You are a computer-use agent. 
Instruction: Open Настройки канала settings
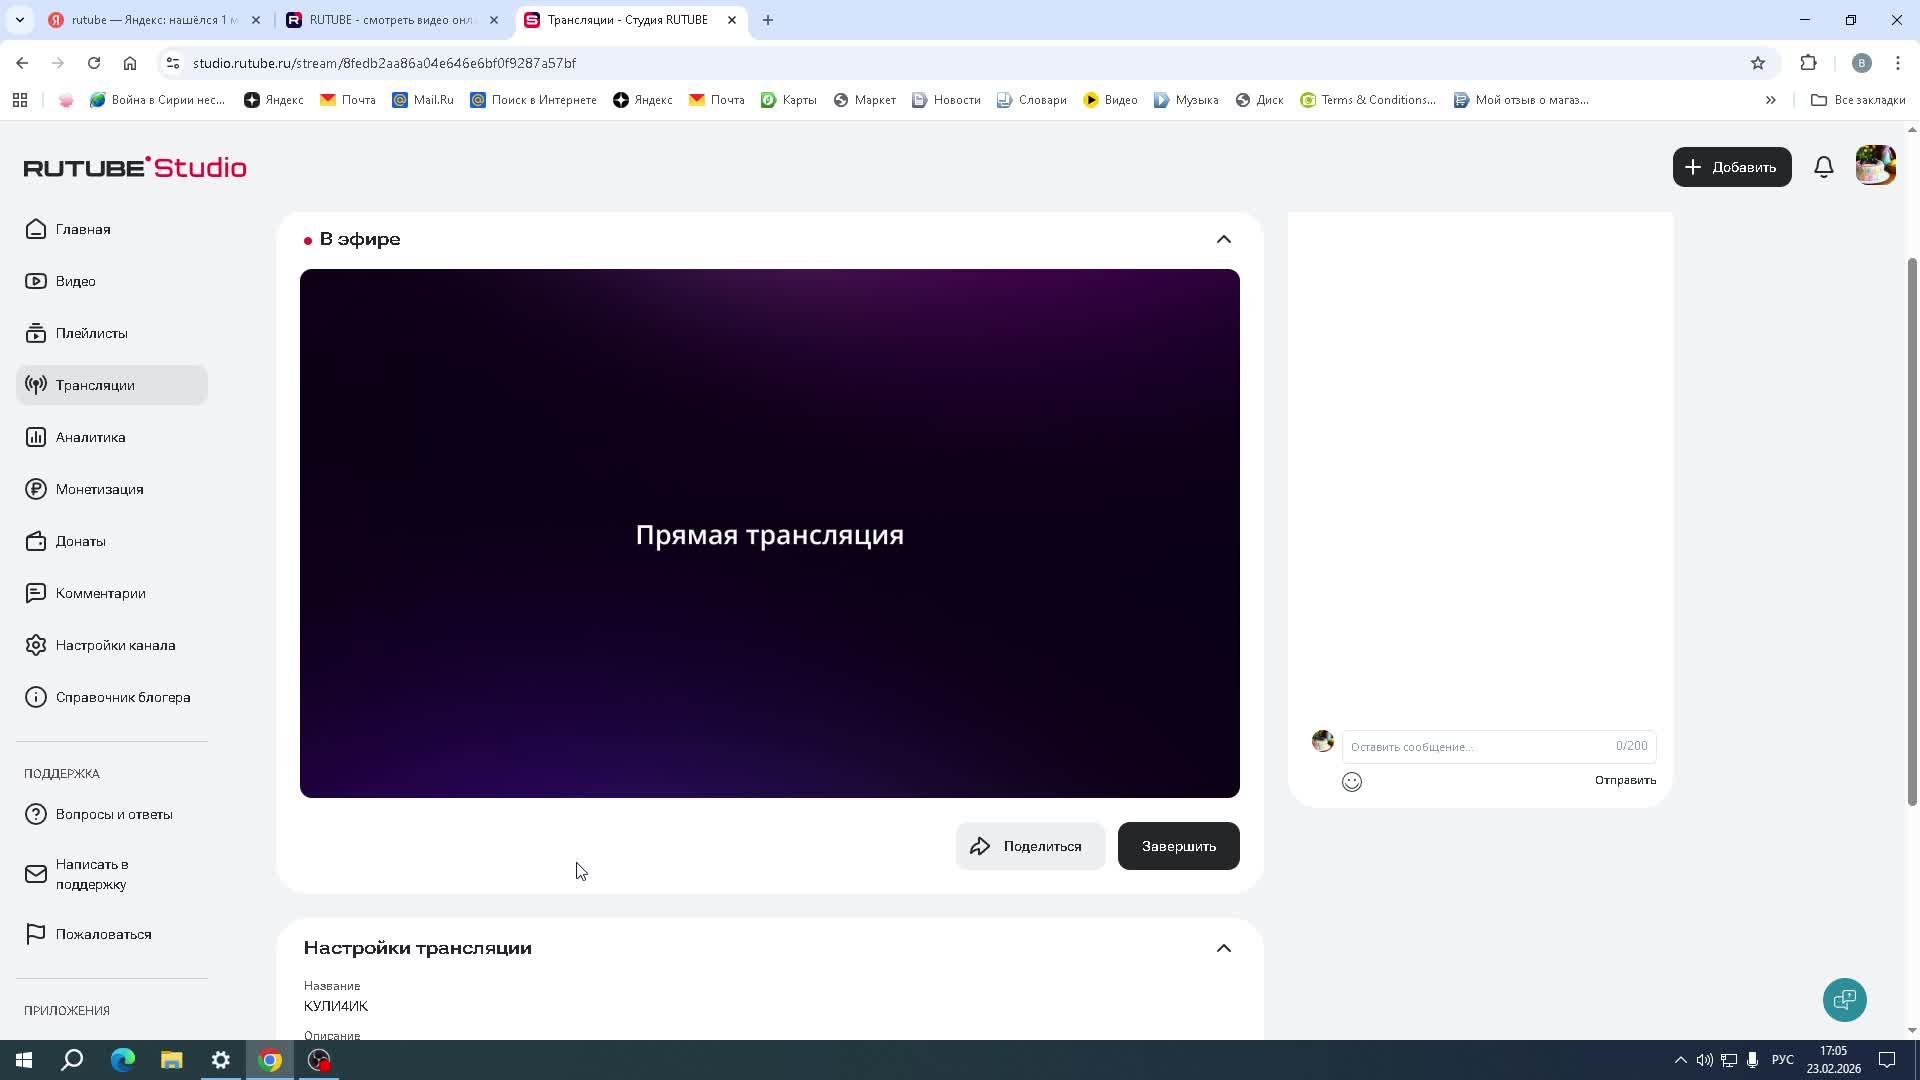[115, 645]
